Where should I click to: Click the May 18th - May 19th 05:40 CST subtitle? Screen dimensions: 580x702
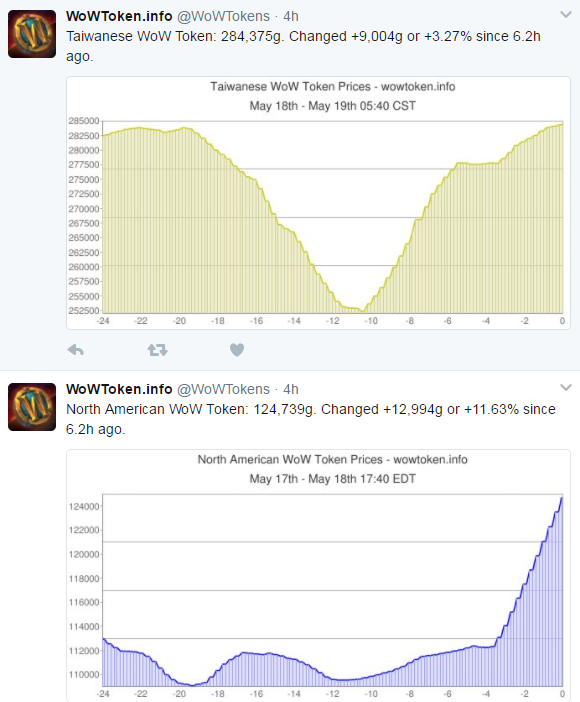point(333,106)
